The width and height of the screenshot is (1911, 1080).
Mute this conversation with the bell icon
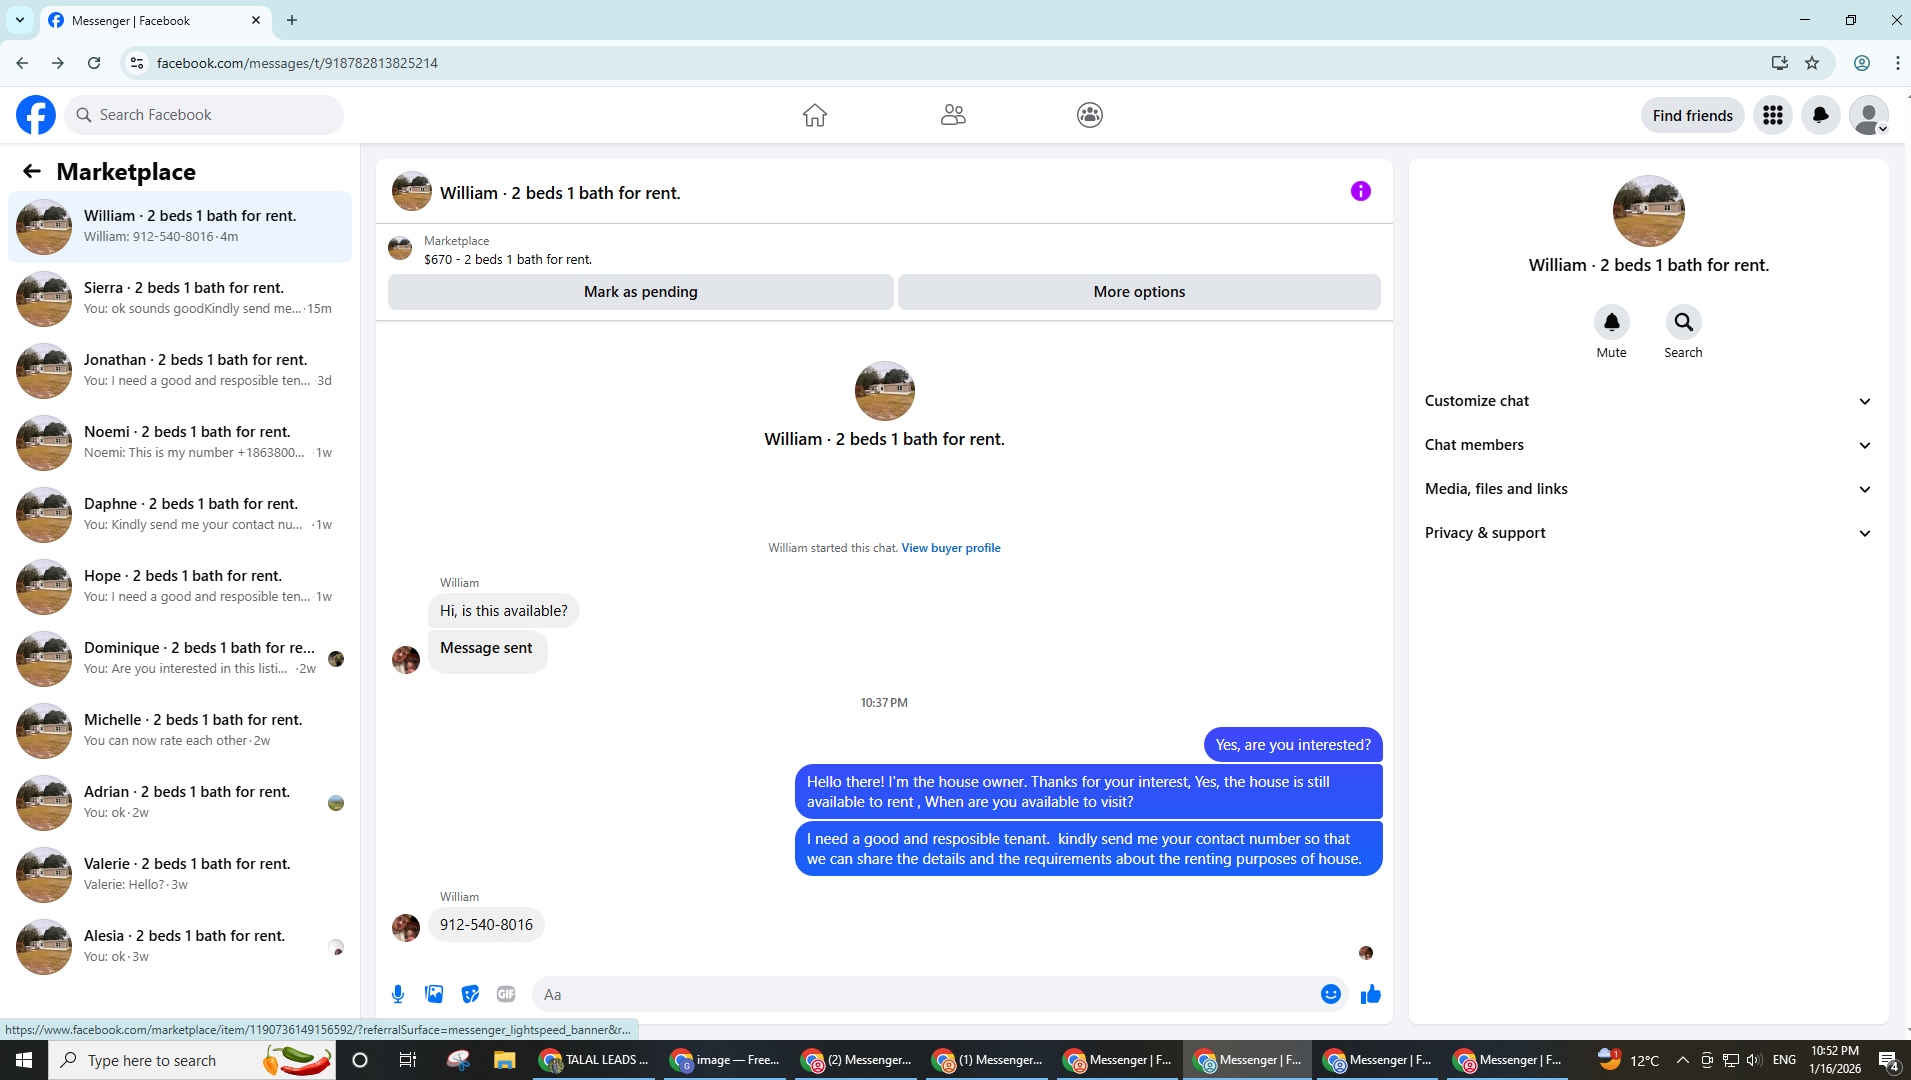point(1612,322)
